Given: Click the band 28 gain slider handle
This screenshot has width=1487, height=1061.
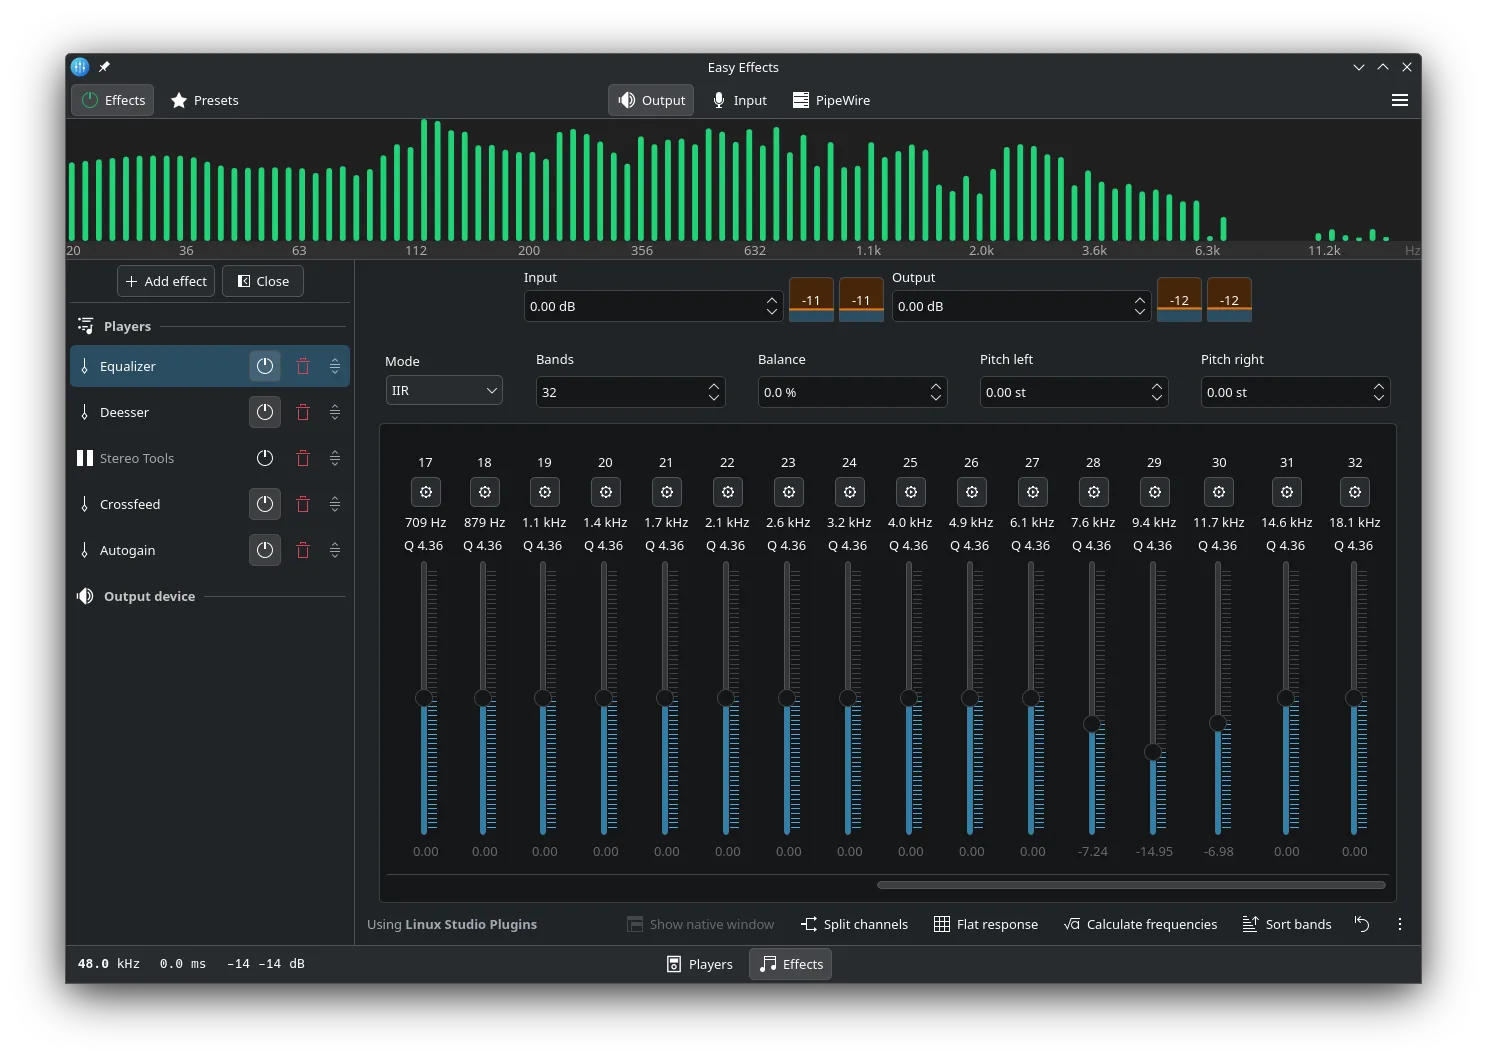Looking at the screenshot, I should (1092, 724).
